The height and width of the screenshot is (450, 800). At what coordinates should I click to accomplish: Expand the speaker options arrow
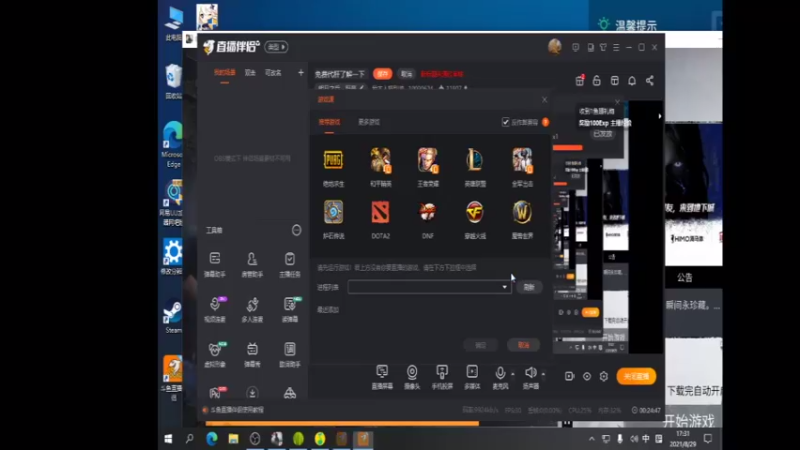click(543, 374)
